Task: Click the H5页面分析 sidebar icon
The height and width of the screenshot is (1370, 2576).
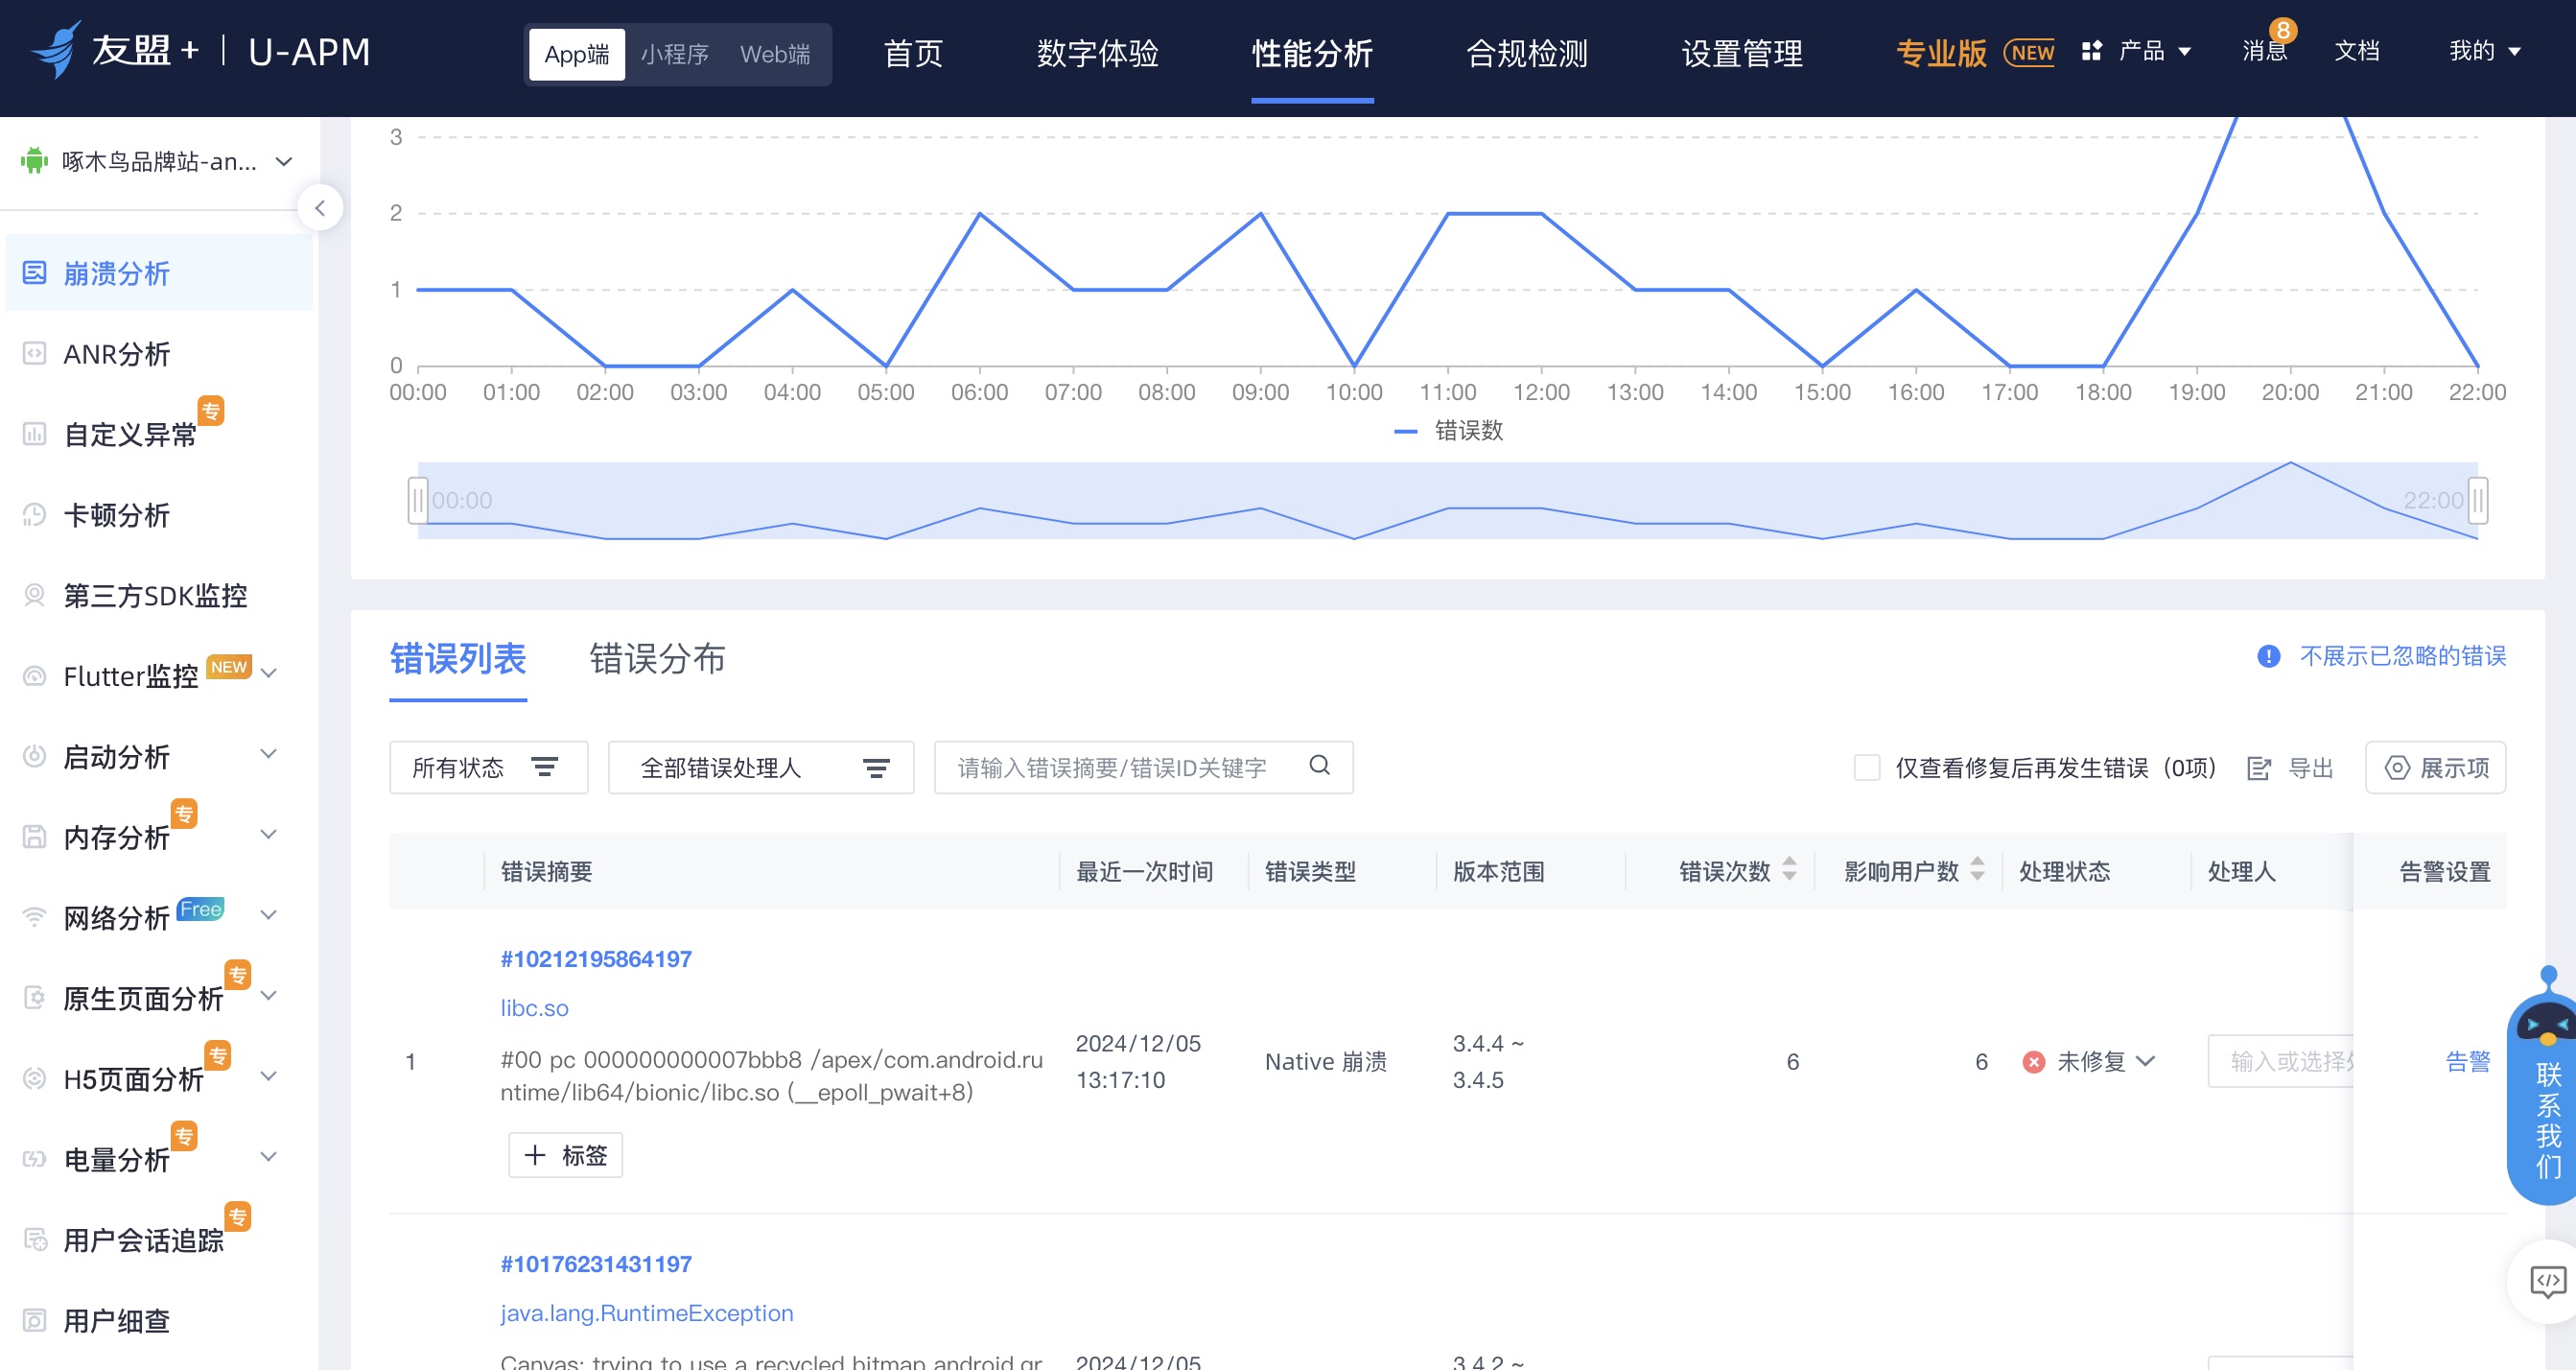Action: 34,1078
